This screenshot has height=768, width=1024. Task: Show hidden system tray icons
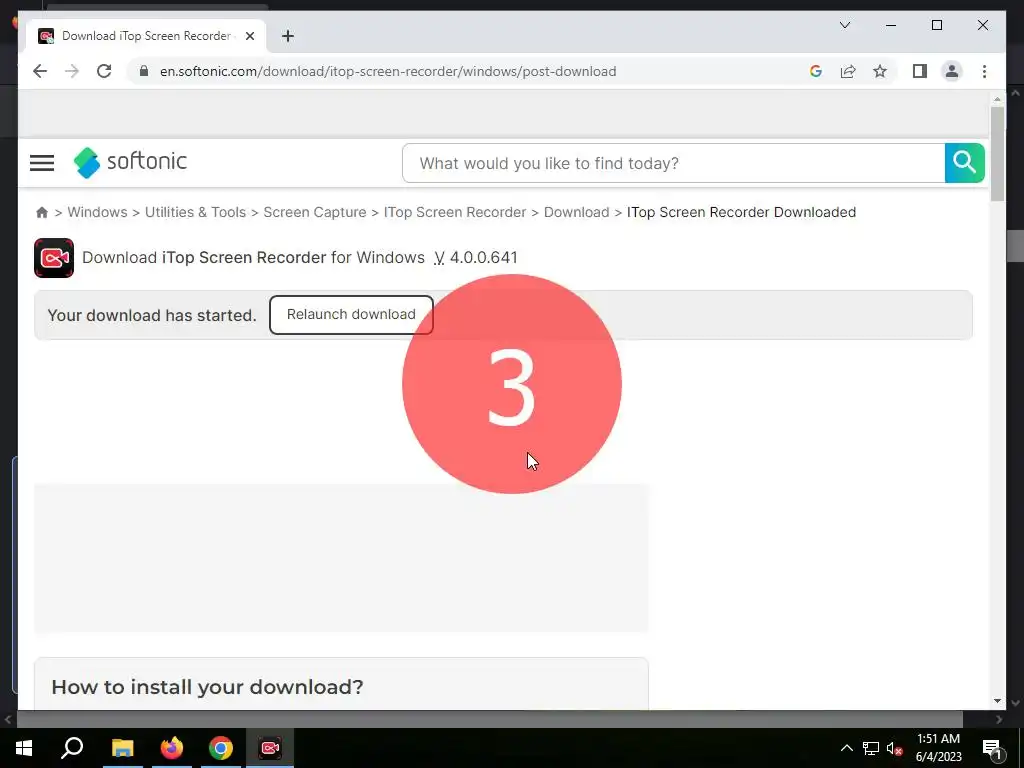pyautogui.click(x=846, y=748)
